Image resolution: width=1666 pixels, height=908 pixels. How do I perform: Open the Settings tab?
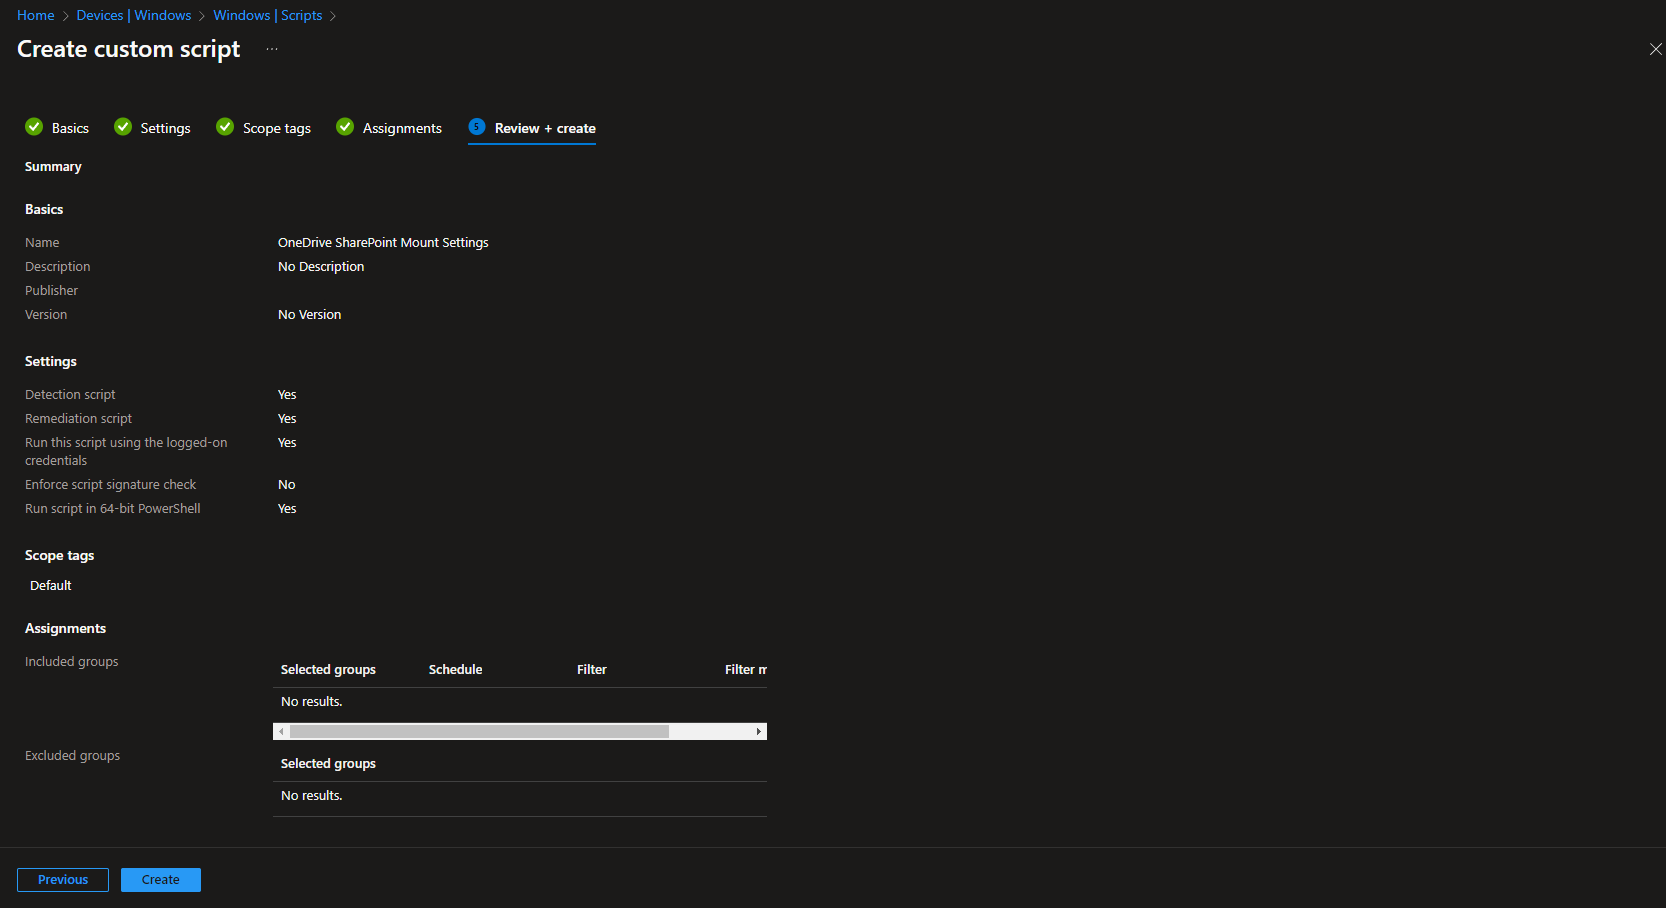pos(166,127)
